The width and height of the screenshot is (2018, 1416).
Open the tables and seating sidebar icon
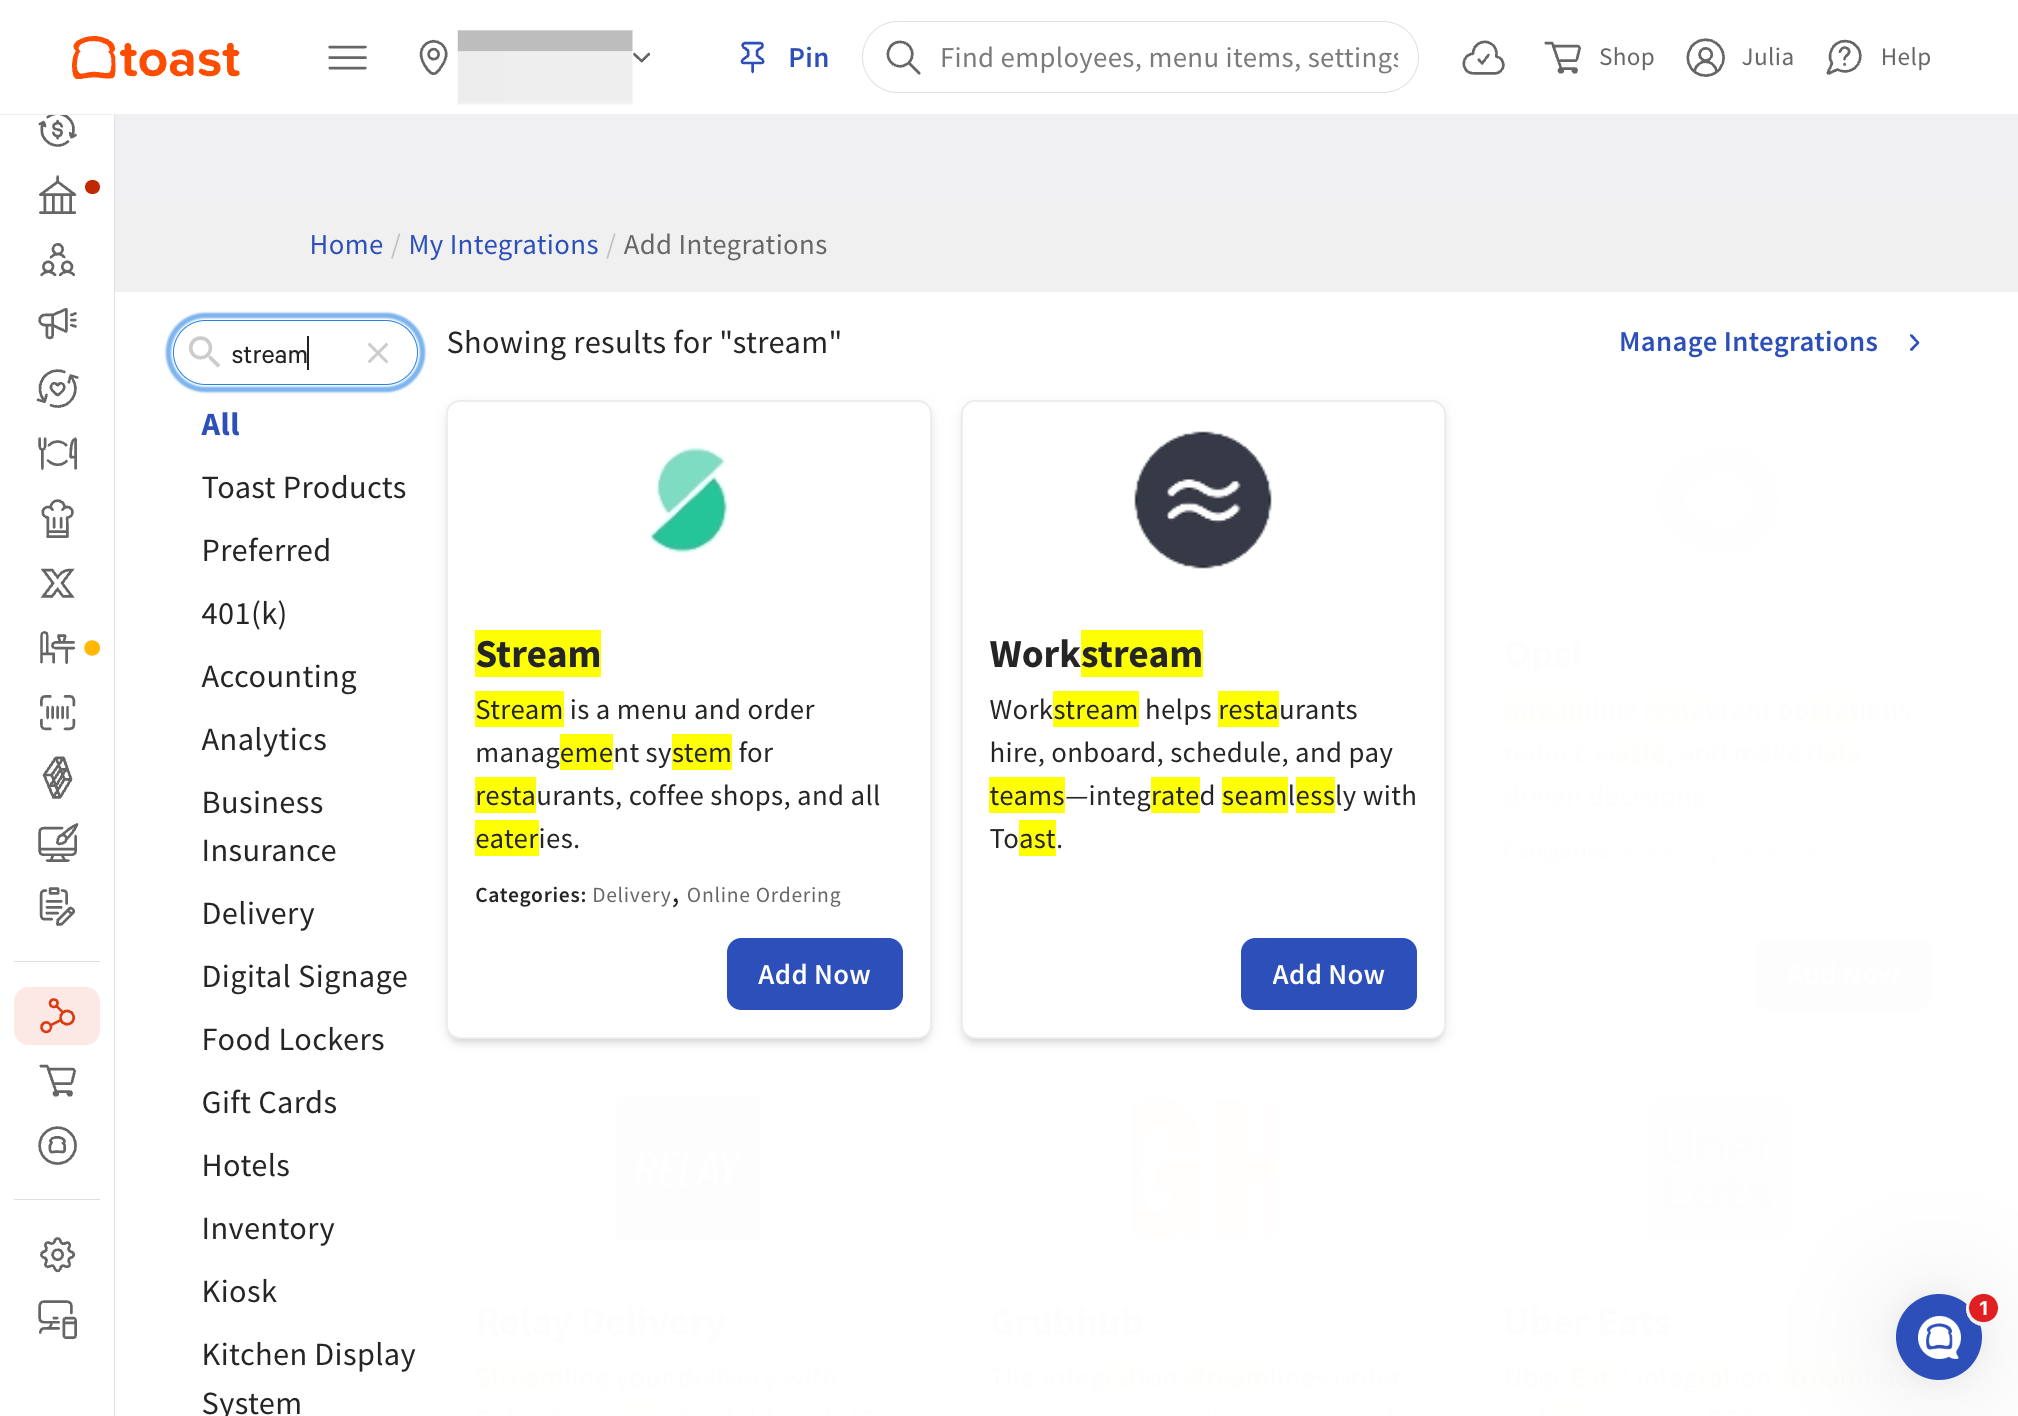pos(58,648)
